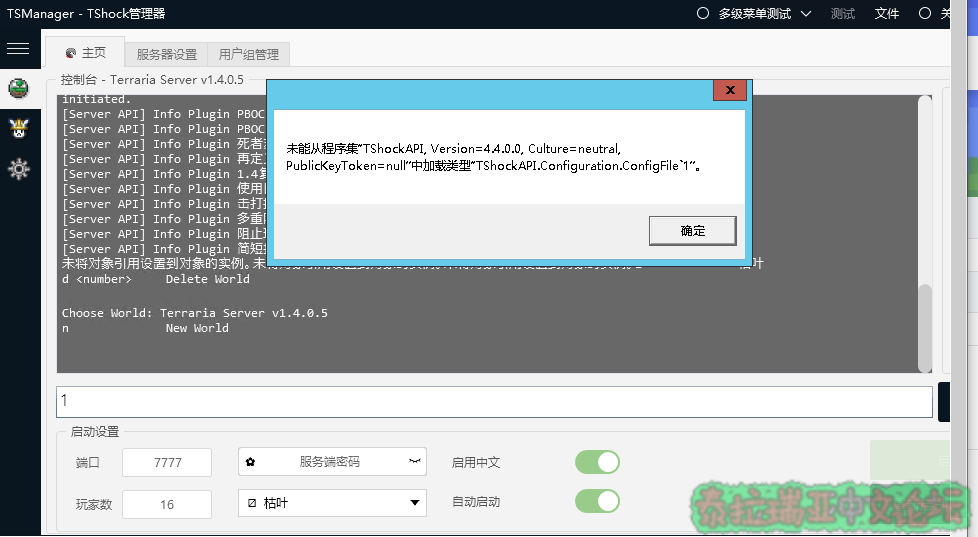Expand the 枯叶 world dropdown

coord(332,503)
